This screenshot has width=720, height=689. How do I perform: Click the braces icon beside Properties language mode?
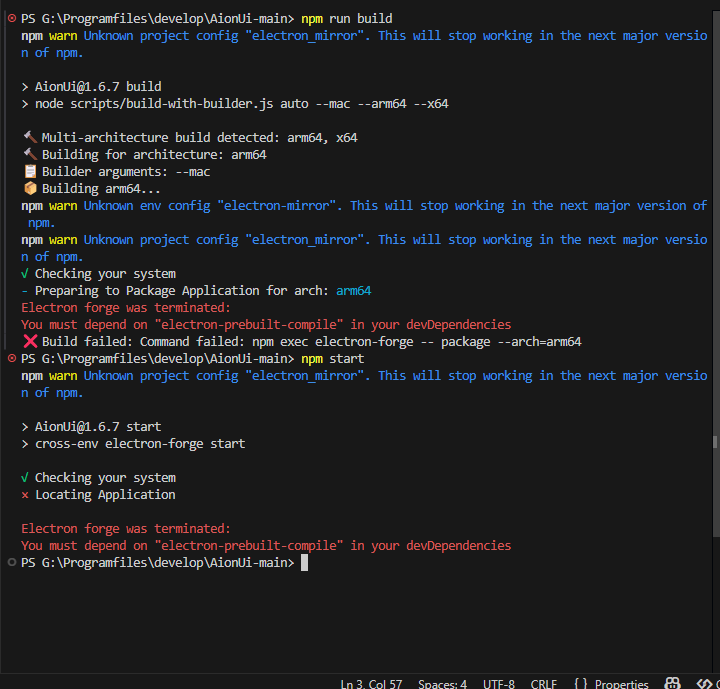(x=581, y=683)
